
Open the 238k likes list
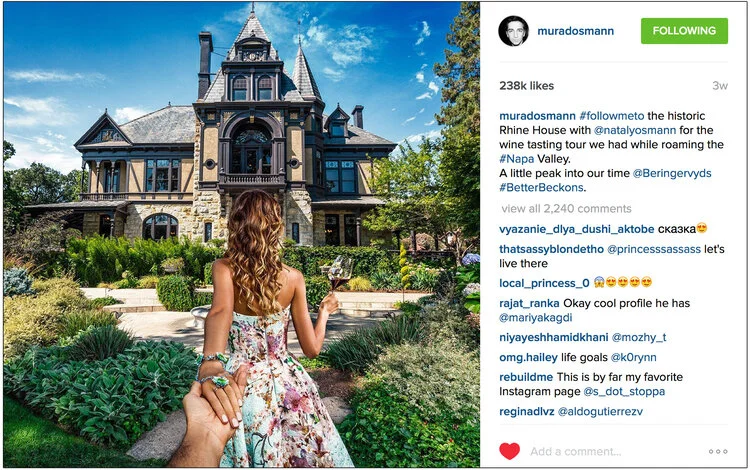(x=527, y=86)
